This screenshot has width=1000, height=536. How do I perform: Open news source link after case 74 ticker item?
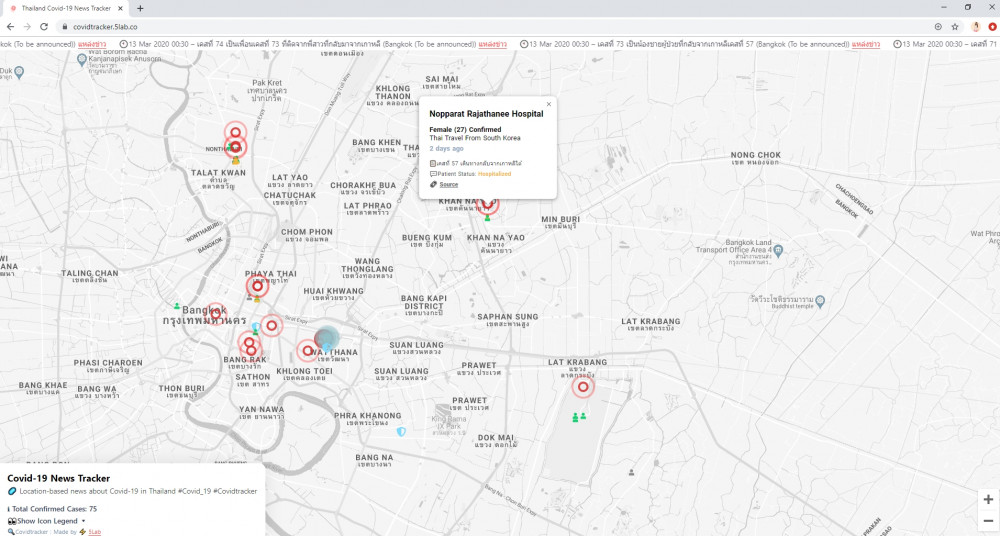coord(492,44)
